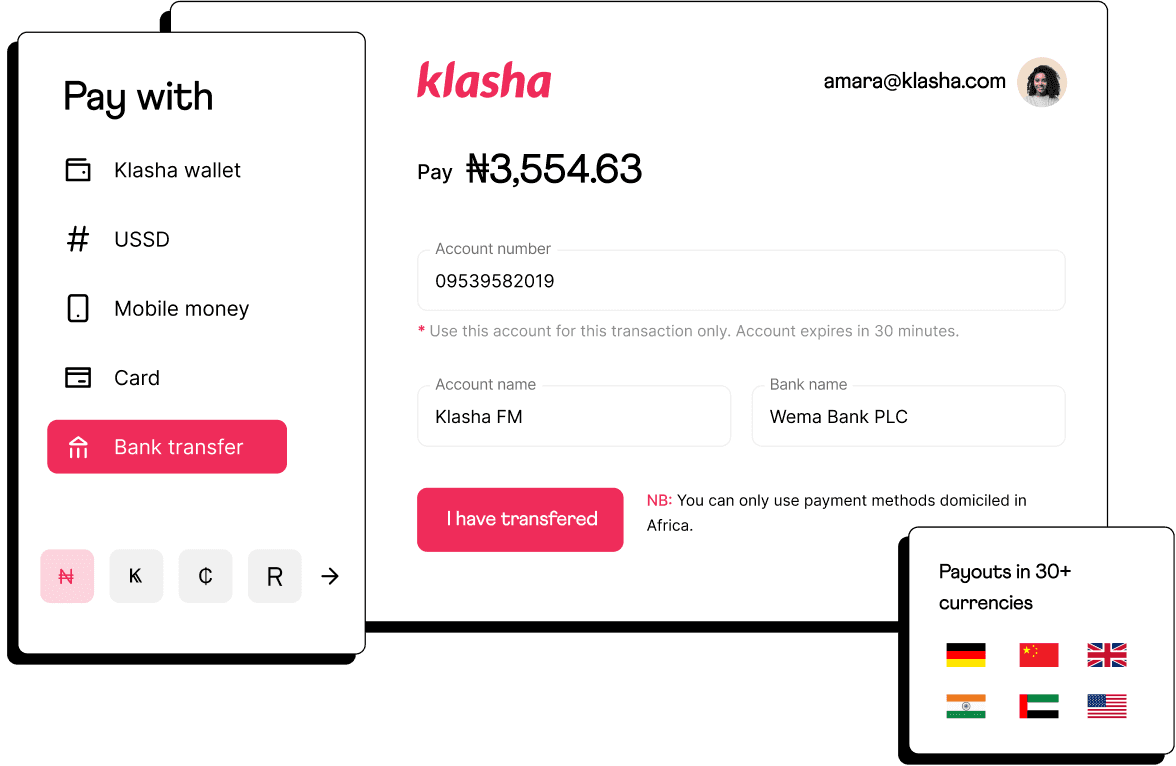
Task: Select the Rand currency button
Action: click(275, 576)
